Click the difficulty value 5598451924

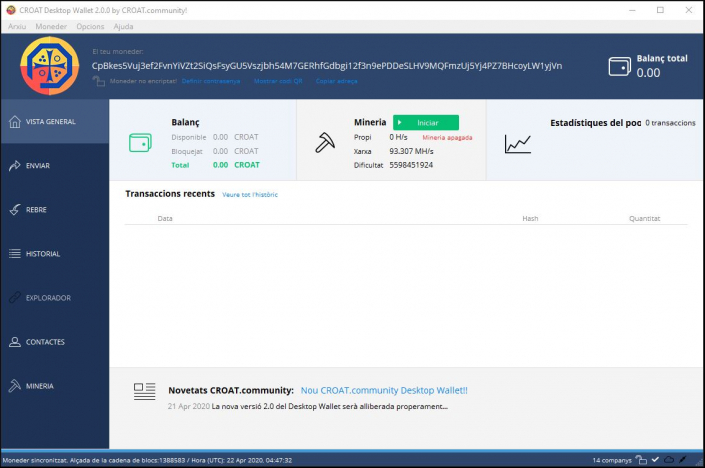tap(411, 165)
